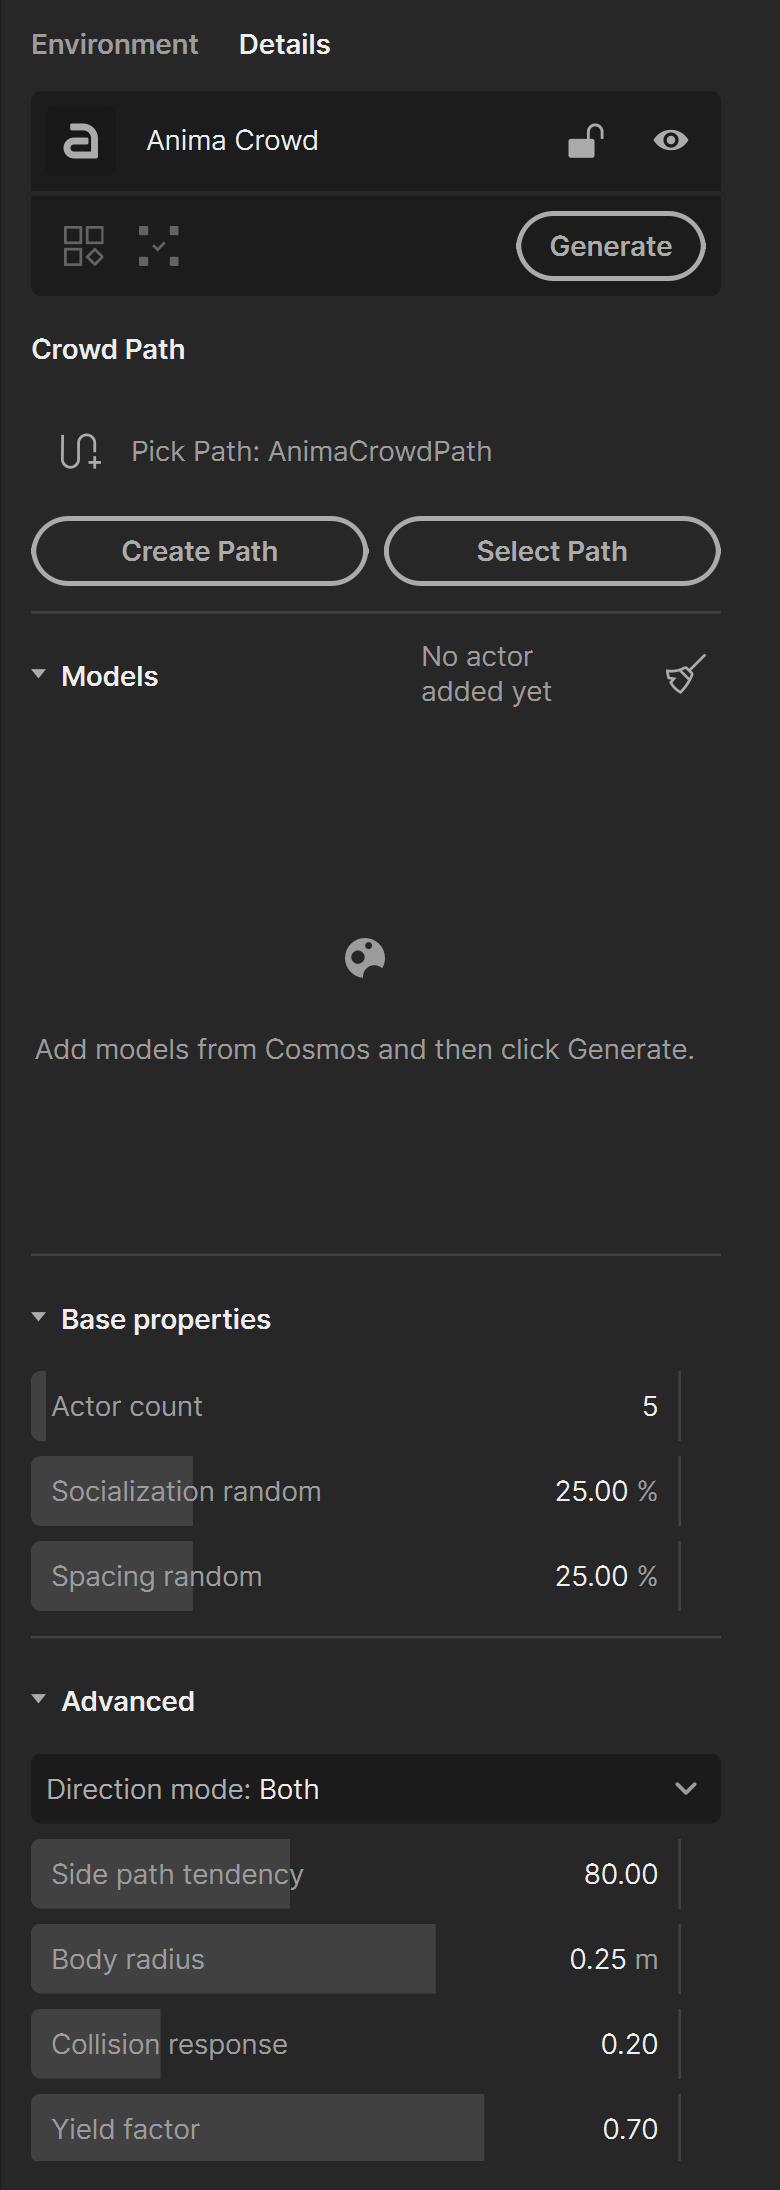Click the Body radius slider
Viewport: 780px width, 2190px height.
[355, 1959]
